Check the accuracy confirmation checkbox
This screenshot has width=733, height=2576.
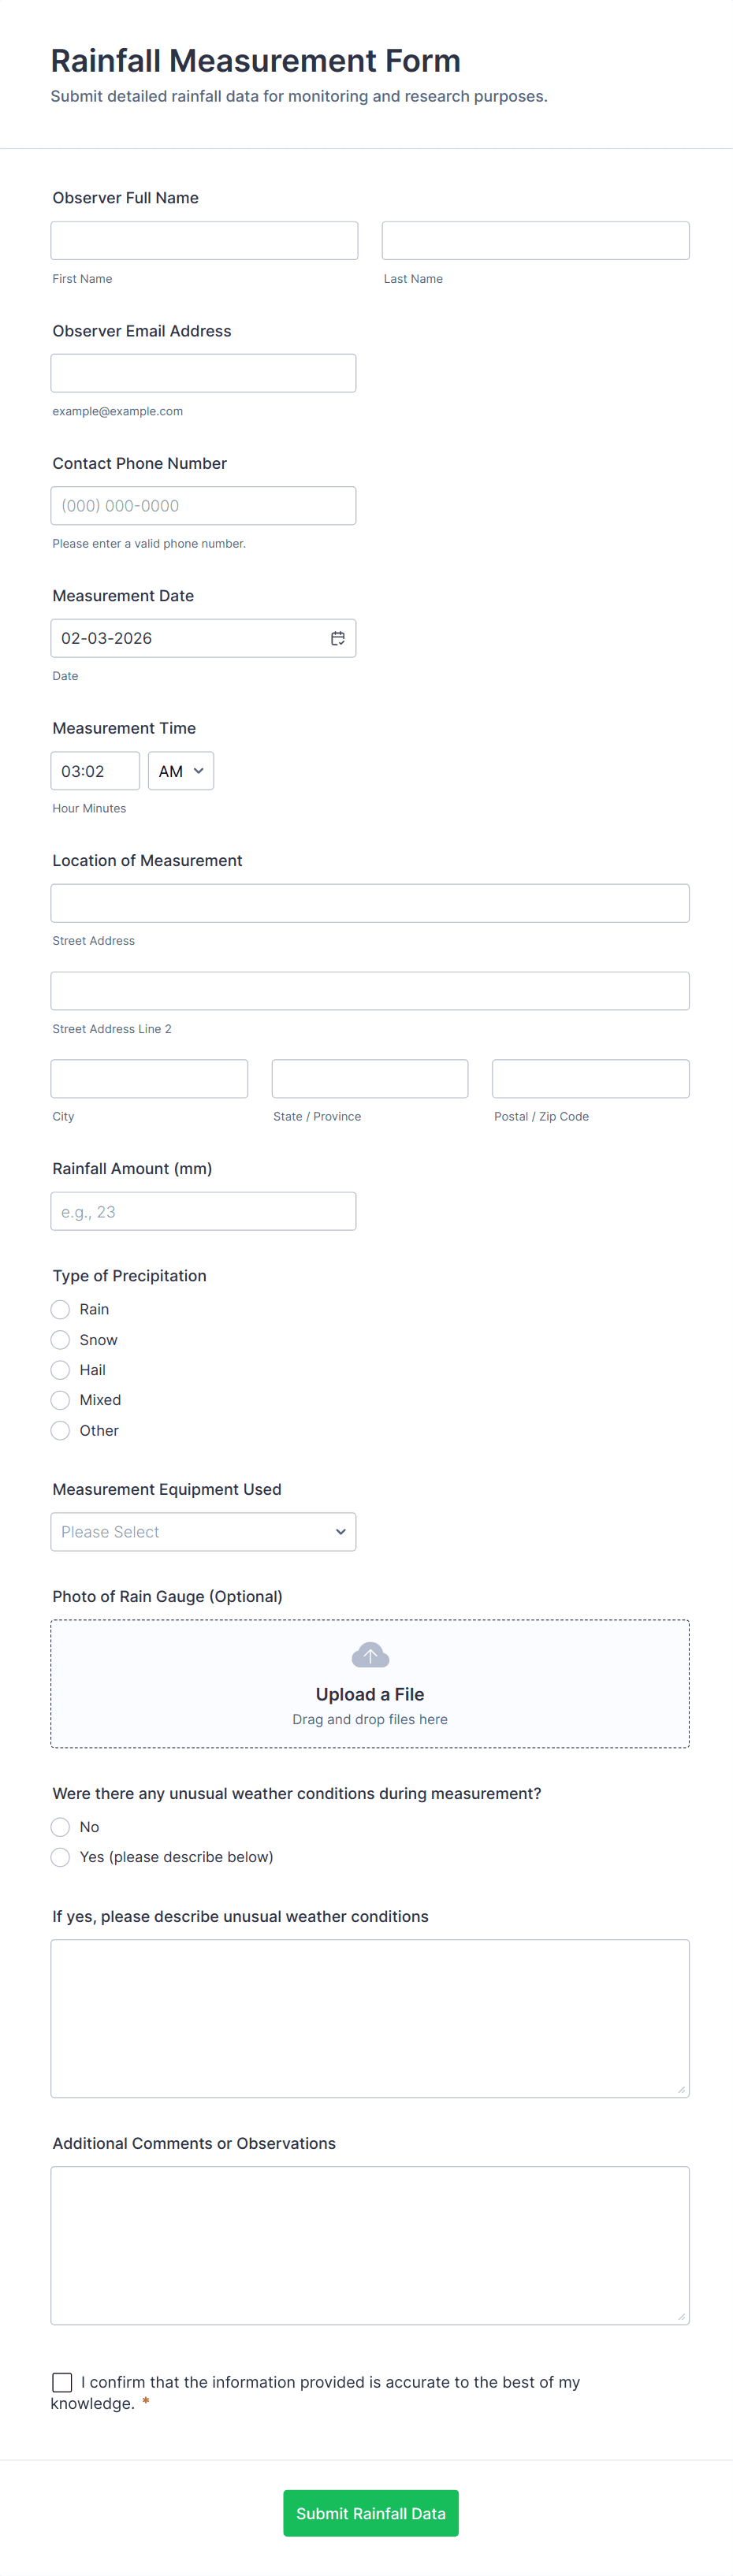[62, 2382]
